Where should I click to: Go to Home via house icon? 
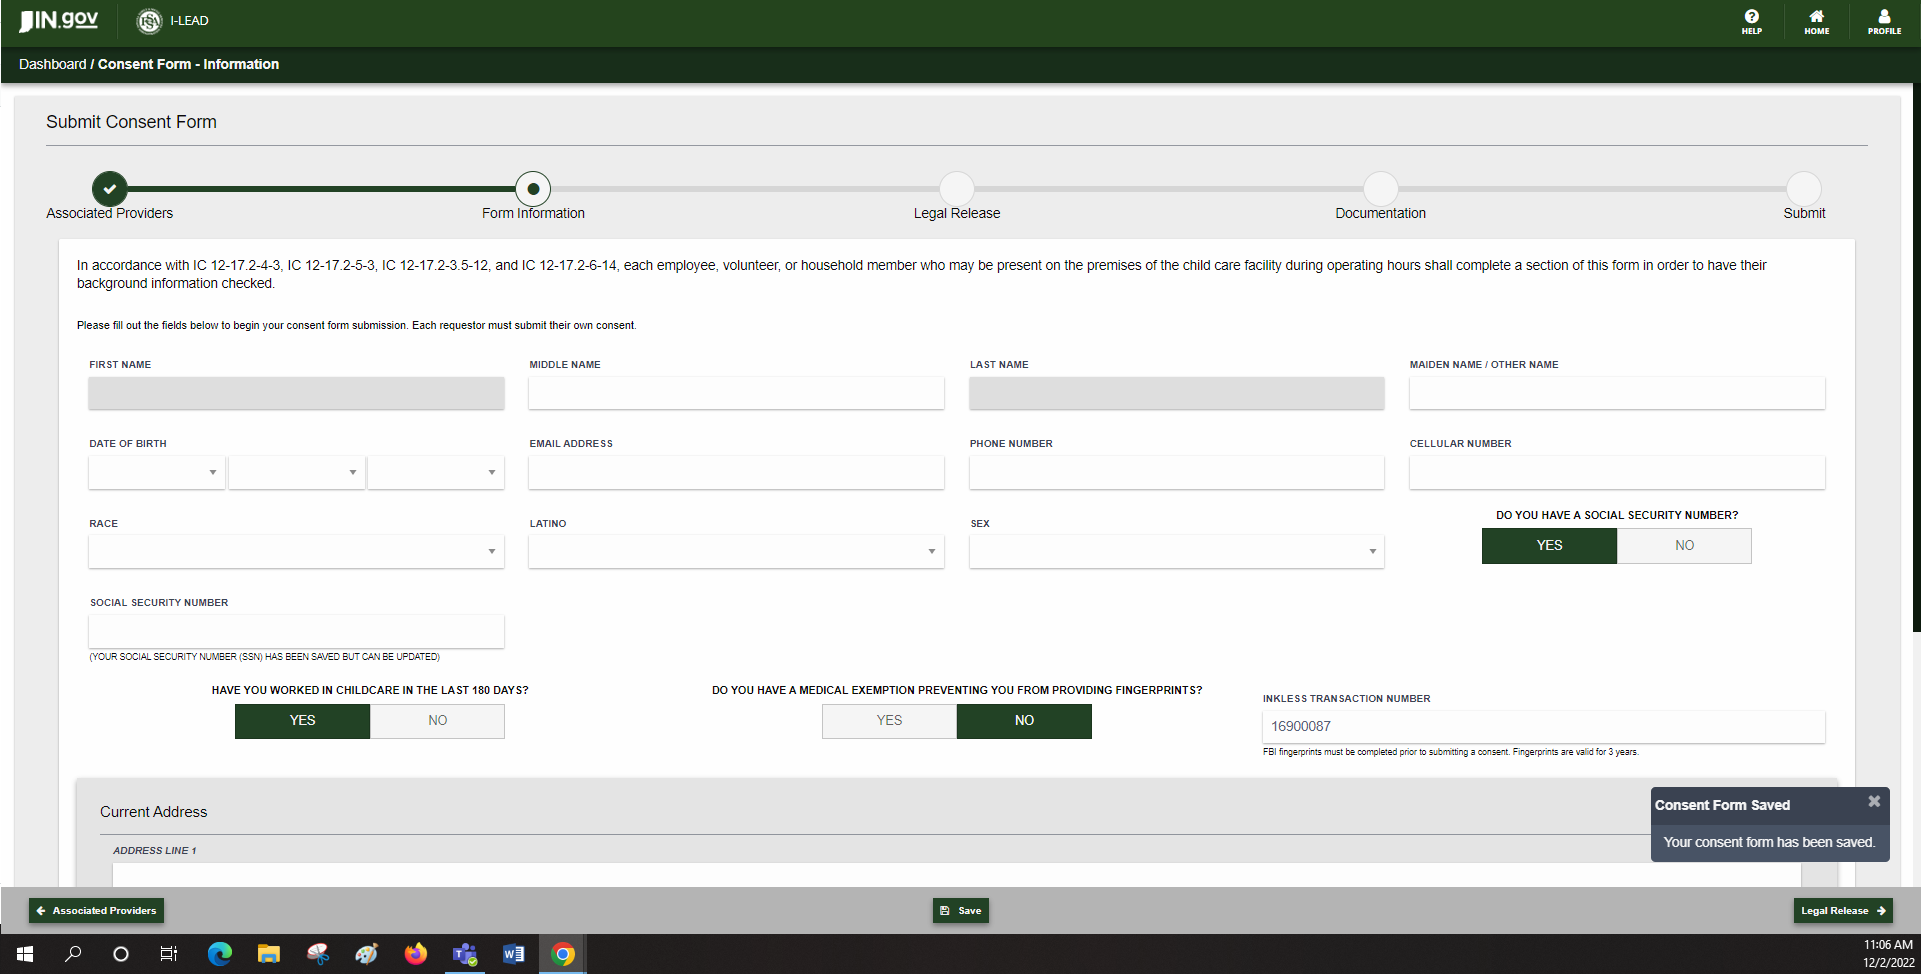pos(1816,21)
